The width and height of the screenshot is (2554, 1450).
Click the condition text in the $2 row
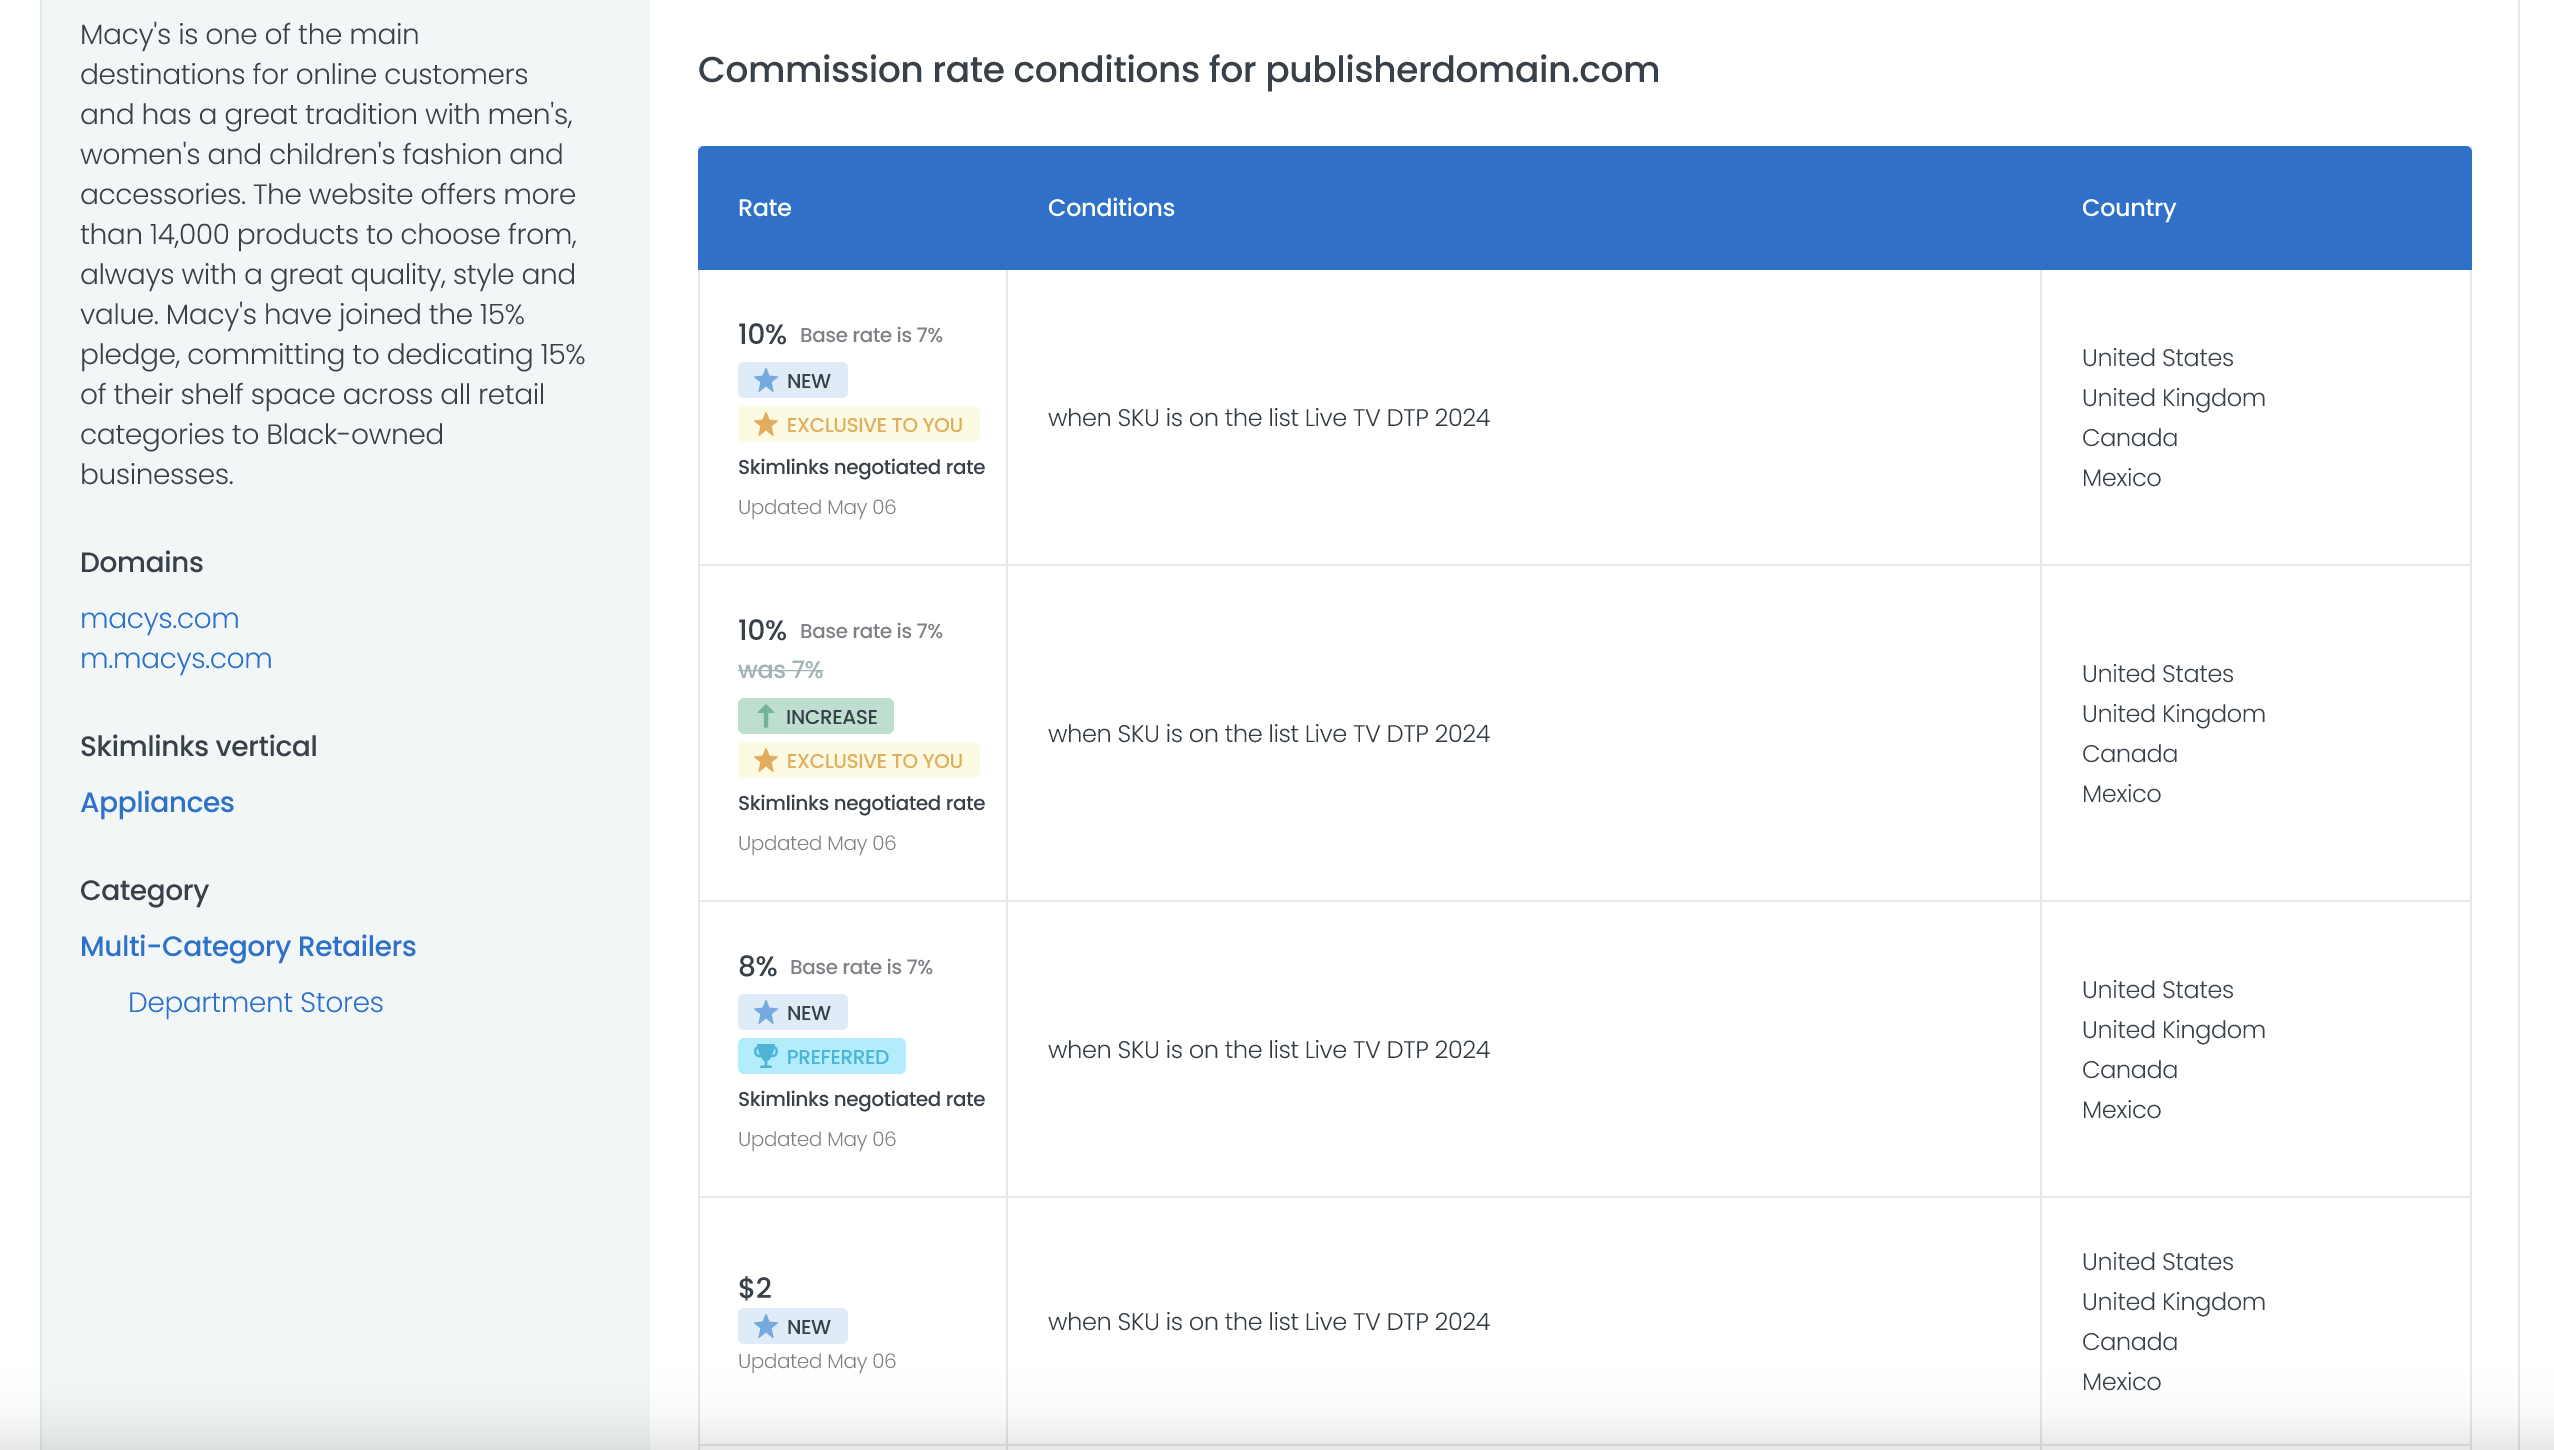[x=1269, y=1322]
